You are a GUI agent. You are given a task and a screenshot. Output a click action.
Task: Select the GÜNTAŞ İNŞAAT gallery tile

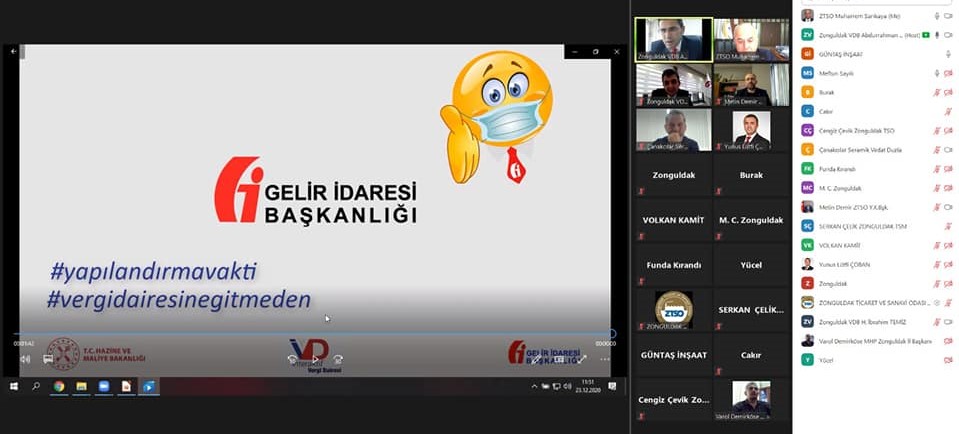pyautogui.click(x=673, y=355)
